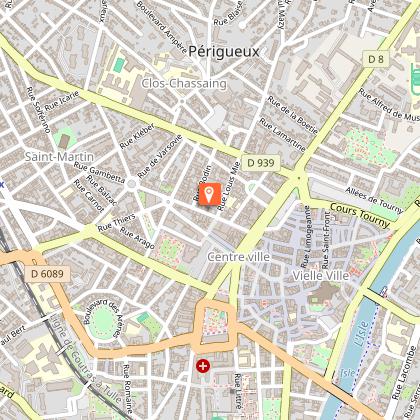Screen dimensions: 420x420
Task: Click the red hospital cross icon
Action: coord(203,366)
